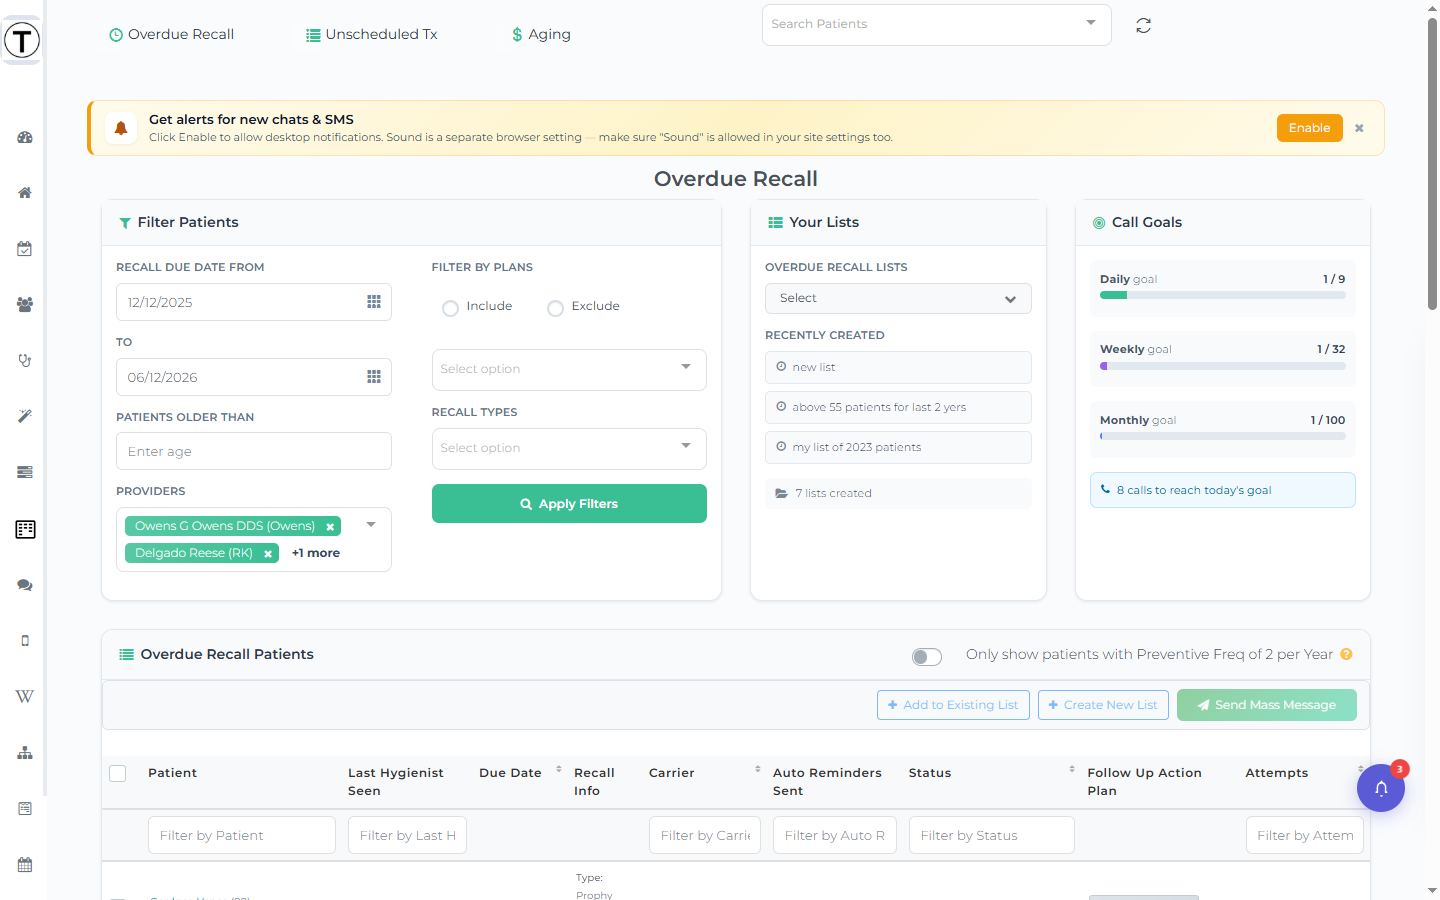Enable desktop notifications in the banner
The height and width of the screenshot is (900, 1440).
click(x=1309, y=128)
